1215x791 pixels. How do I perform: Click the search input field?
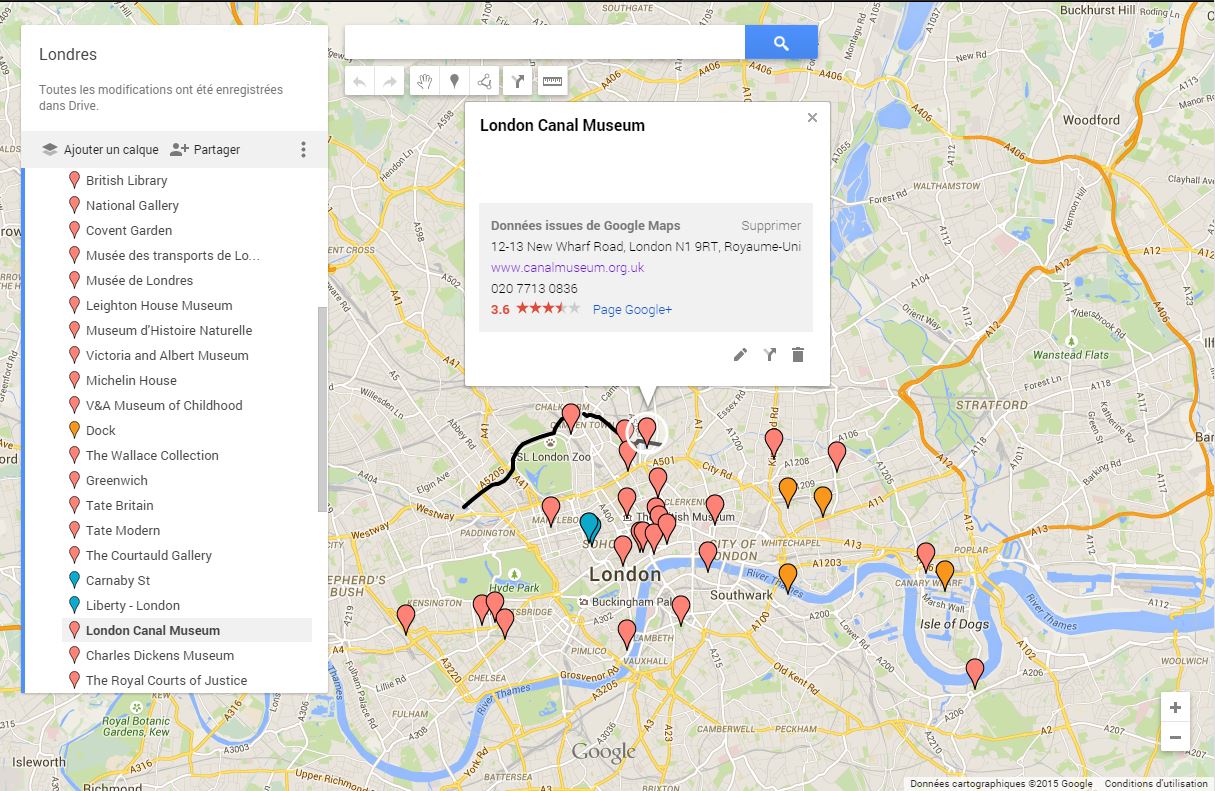pyautogui.click(x=545, y=43)
